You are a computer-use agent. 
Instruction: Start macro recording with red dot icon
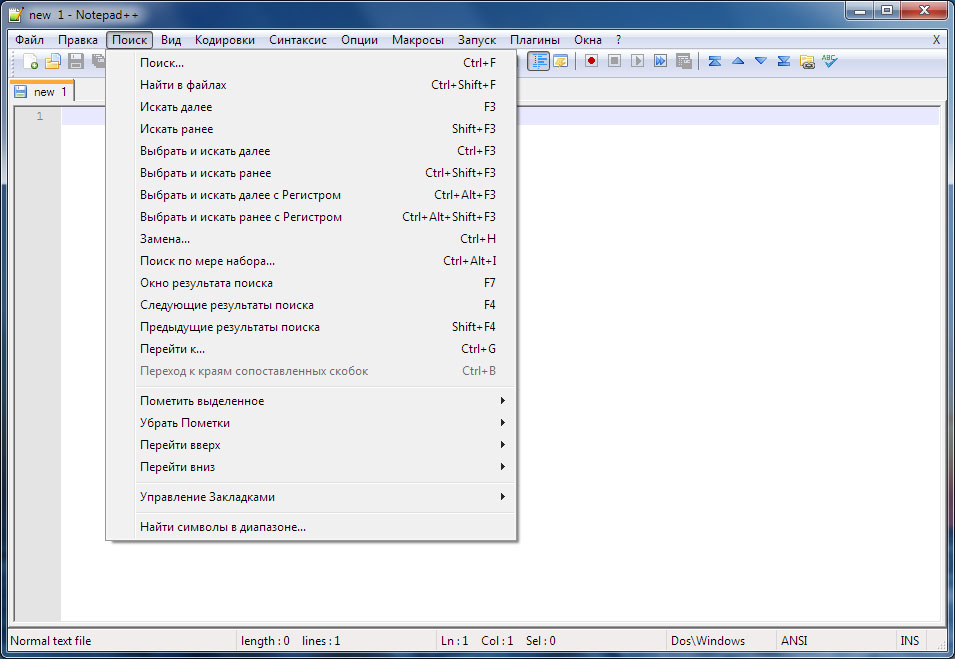click(x=591, y=61)
